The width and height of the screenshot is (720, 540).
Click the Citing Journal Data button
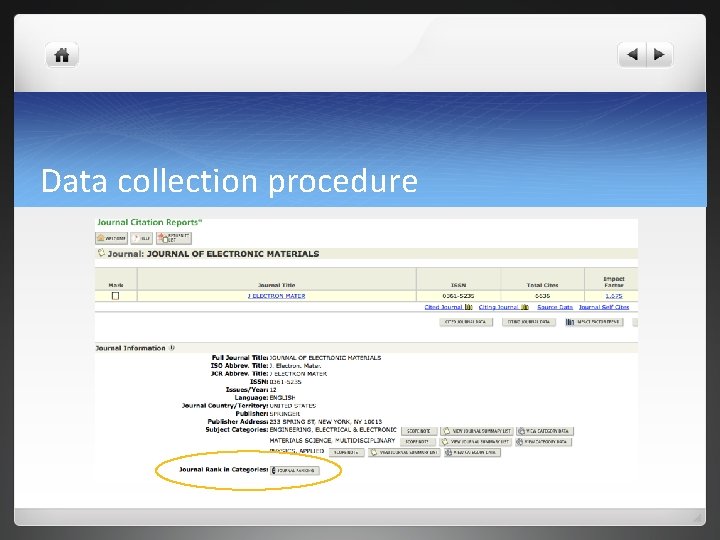(529, 322)
